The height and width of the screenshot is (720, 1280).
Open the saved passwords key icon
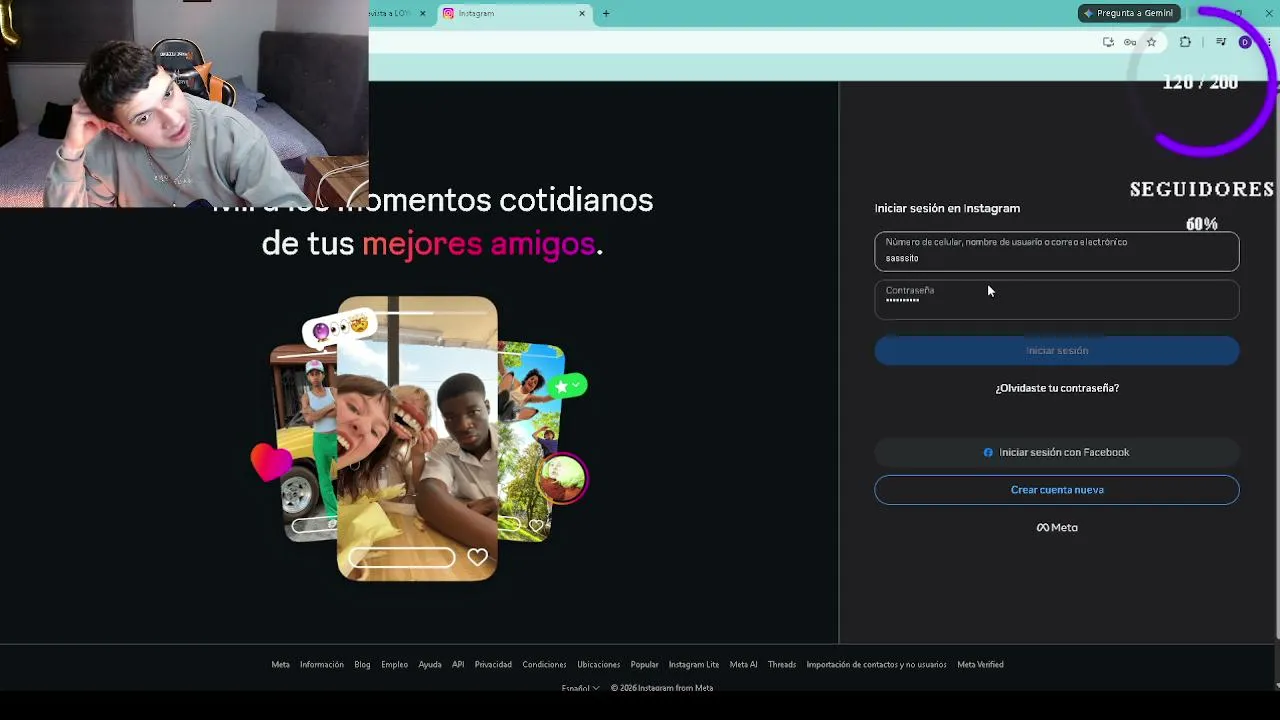point(1130,42)
